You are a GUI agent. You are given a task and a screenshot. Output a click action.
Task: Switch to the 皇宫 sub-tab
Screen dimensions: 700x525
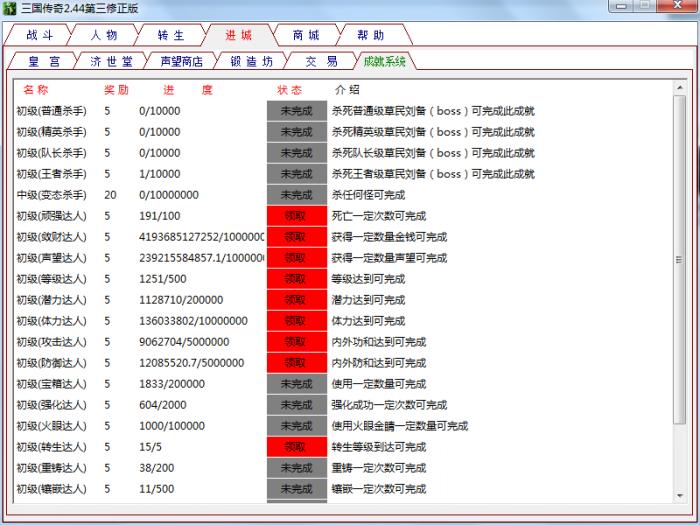coord(44,61)
